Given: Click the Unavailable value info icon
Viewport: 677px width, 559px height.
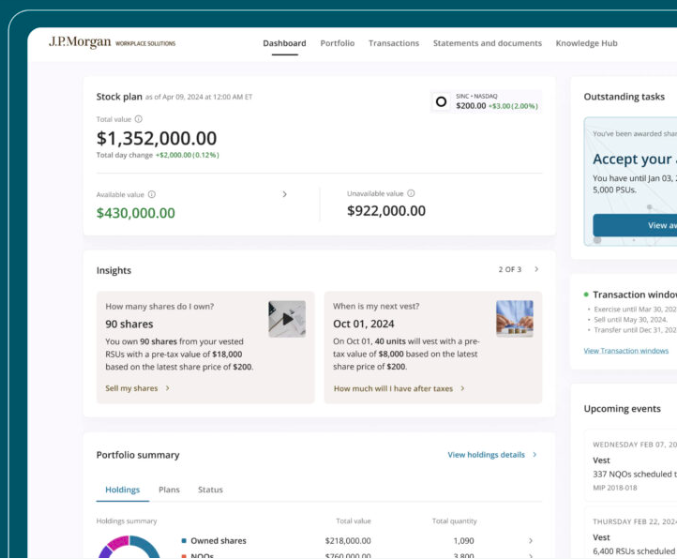Looking at the screenshot, I should pyautogui.click(x=411, y=193).
